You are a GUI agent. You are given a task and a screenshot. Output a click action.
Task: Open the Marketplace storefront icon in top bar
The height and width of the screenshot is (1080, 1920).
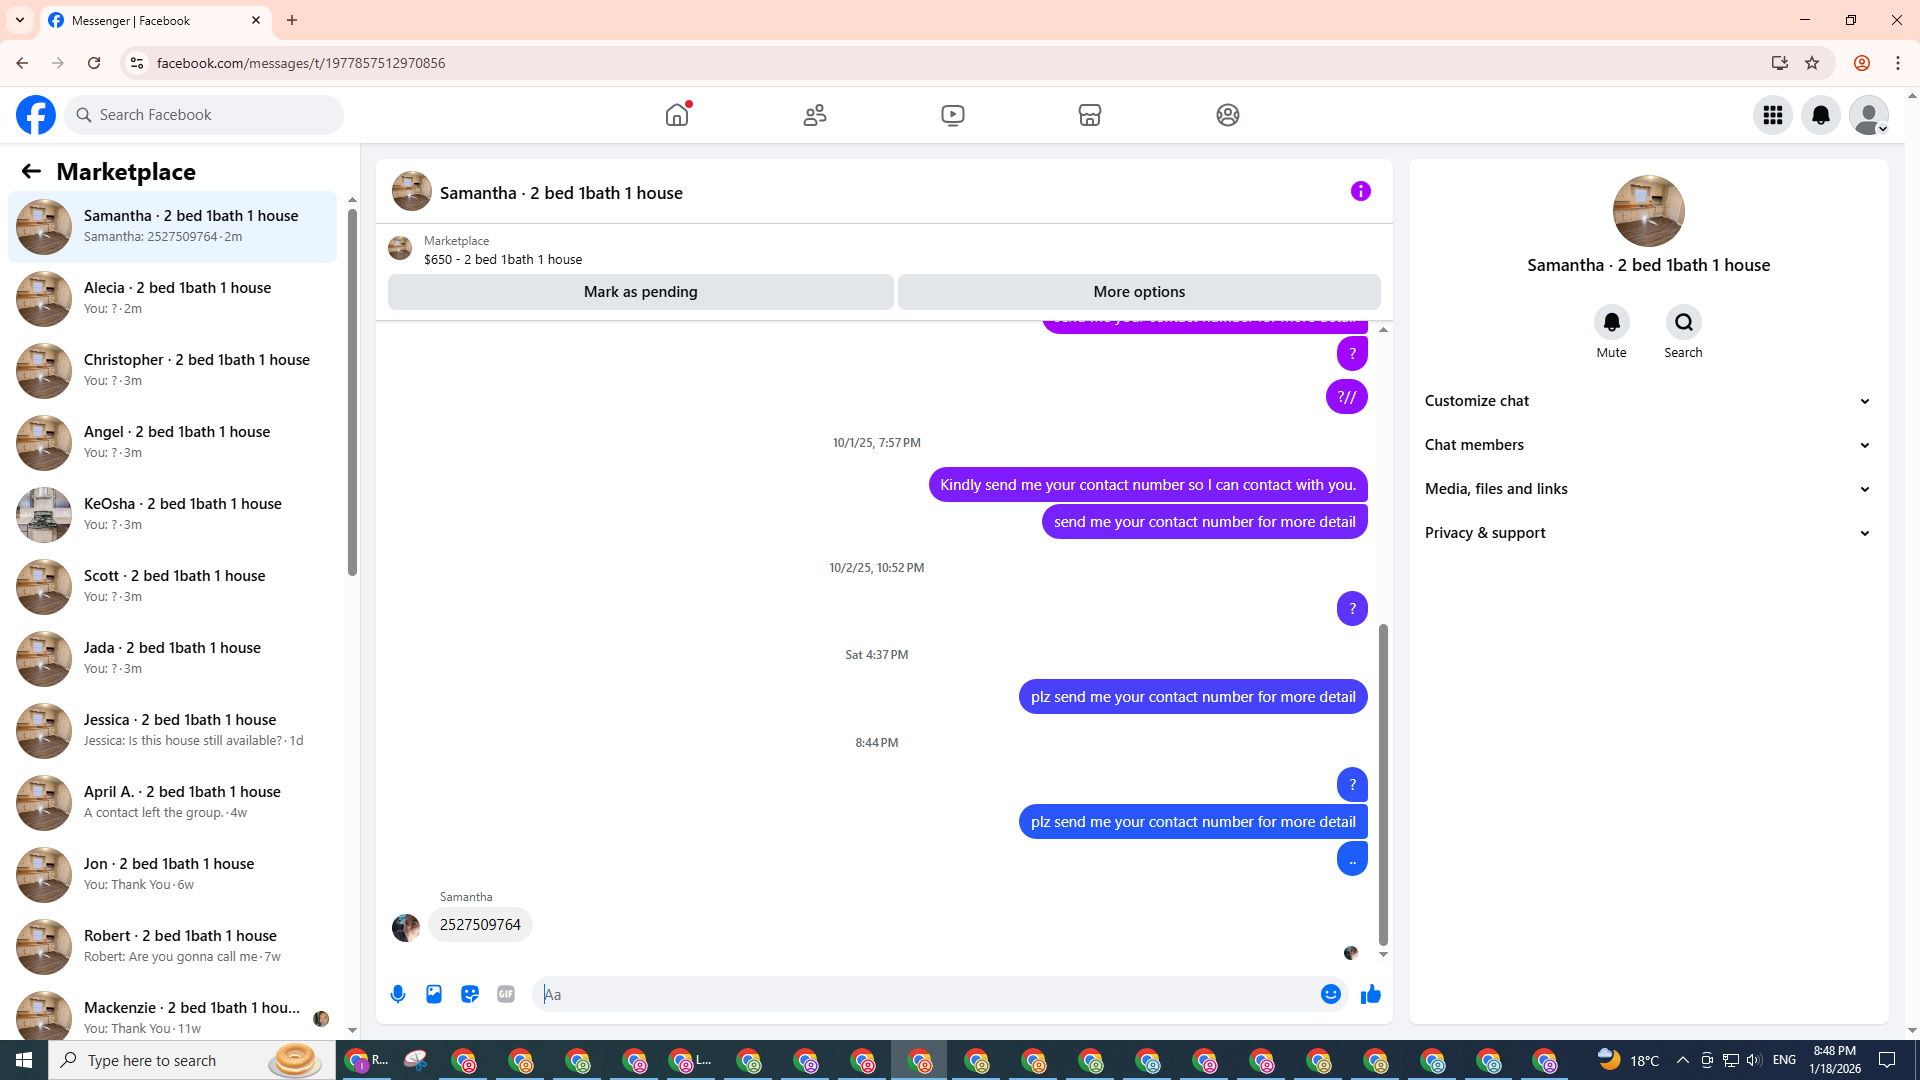click(x=1090, y=115)
